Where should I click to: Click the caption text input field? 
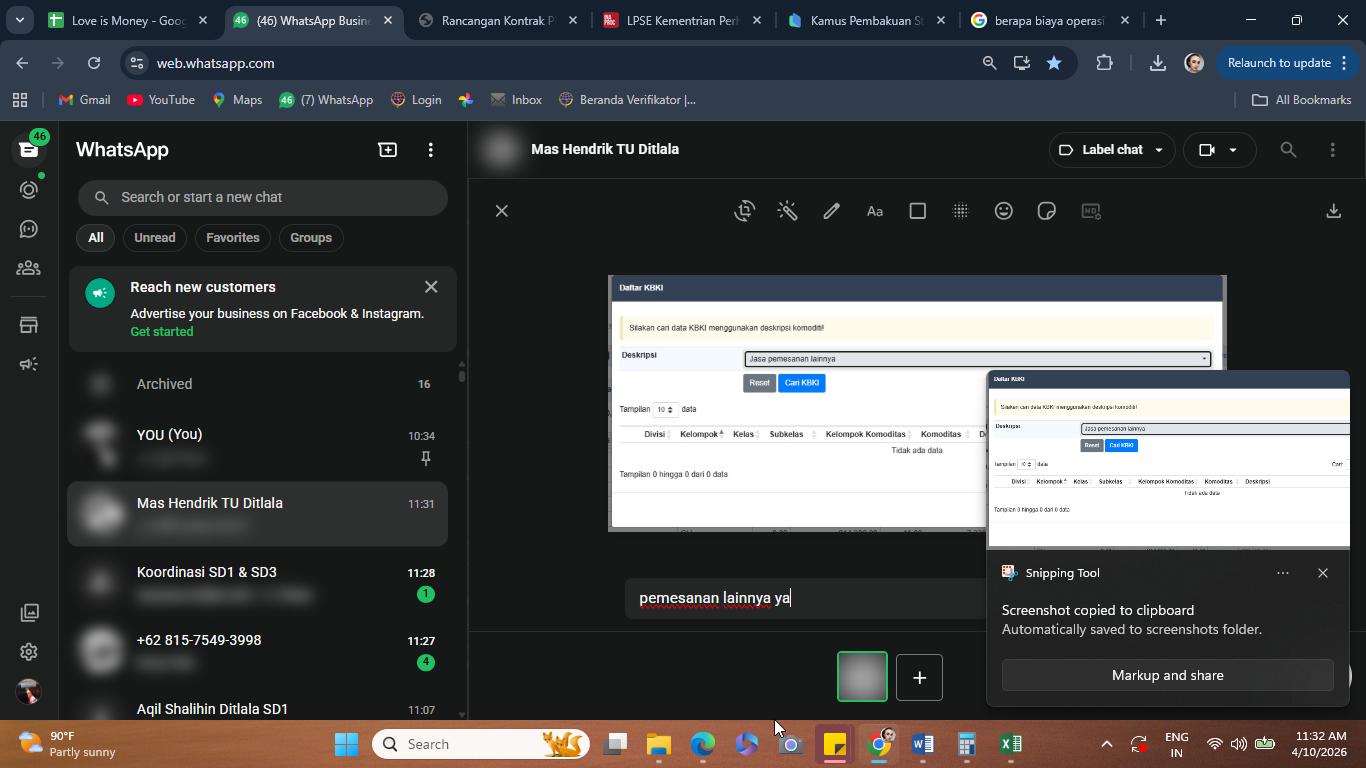(x=805, y=598)
